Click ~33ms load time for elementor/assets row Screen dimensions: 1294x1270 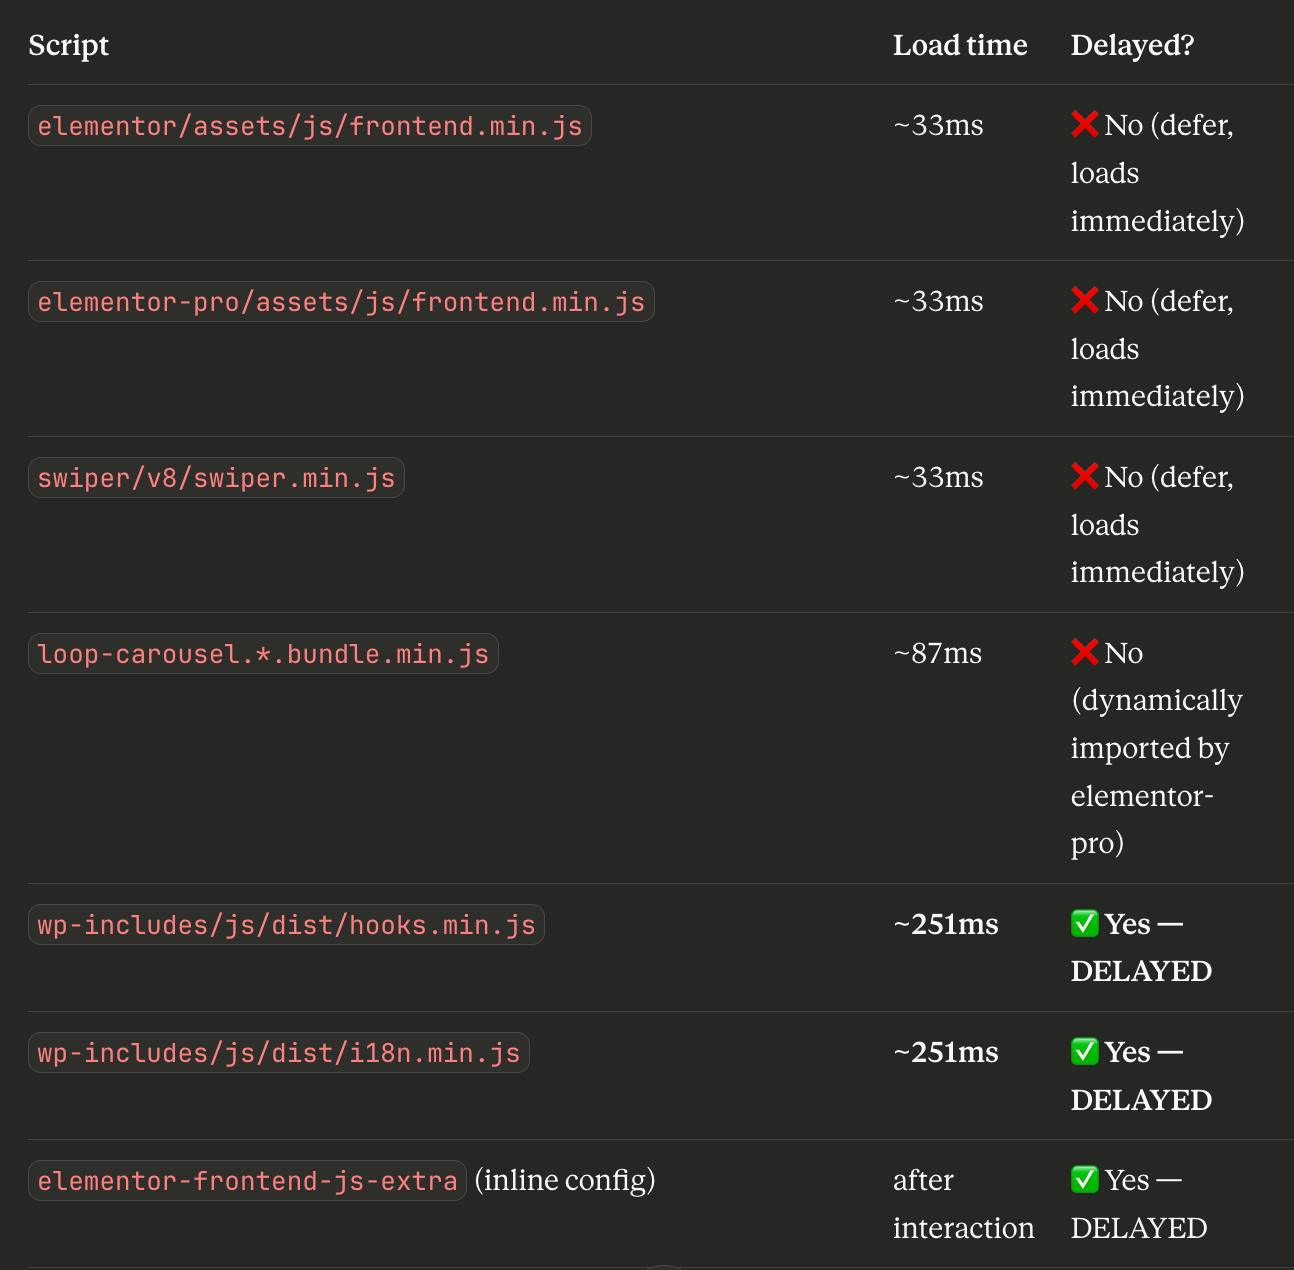938,125
